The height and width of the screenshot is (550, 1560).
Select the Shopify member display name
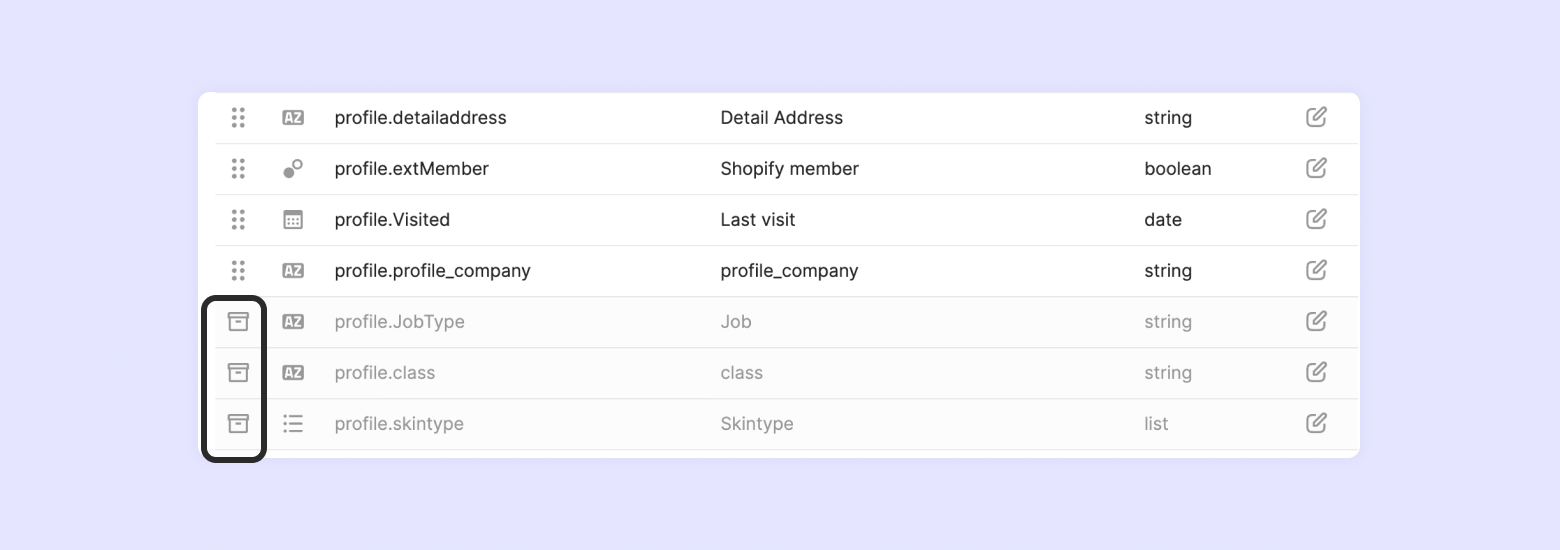click(789, 169)
